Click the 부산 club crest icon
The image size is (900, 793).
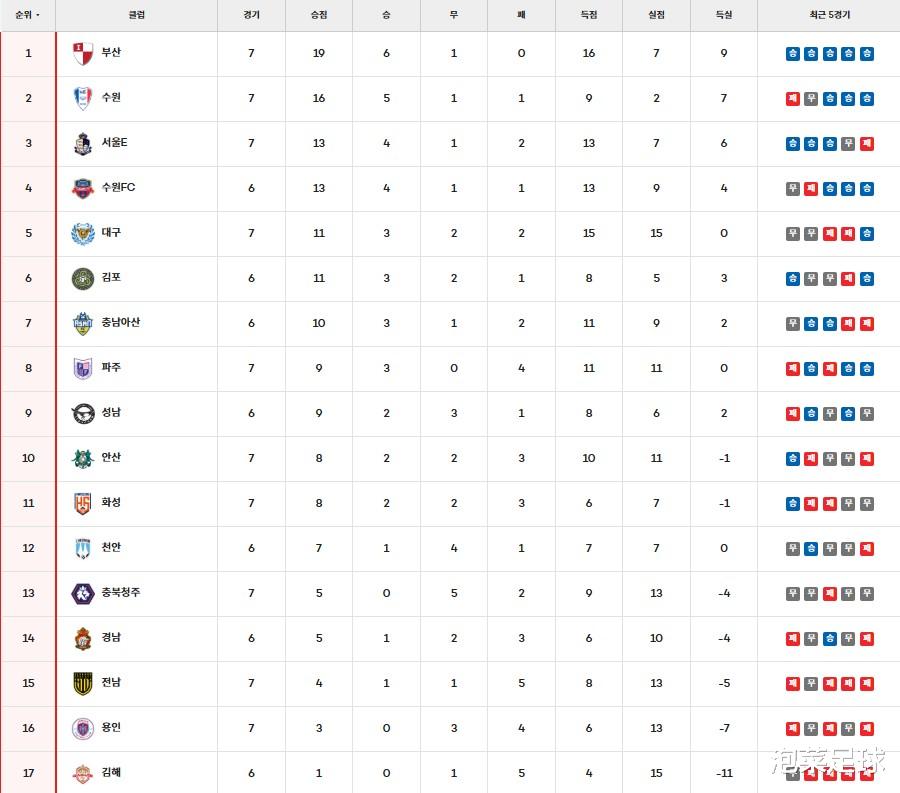pyautogui.click(x=83, y=54)
